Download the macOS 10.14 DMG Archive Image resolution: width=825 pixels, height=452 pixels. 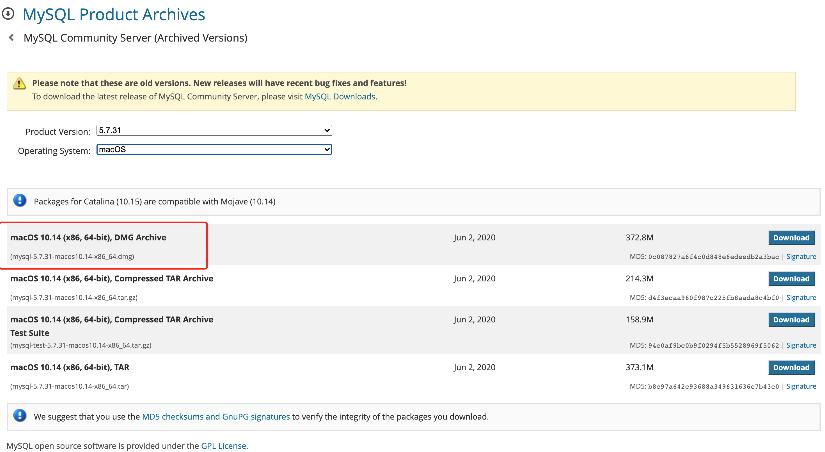pyautogui.click(x=791, y=238)
